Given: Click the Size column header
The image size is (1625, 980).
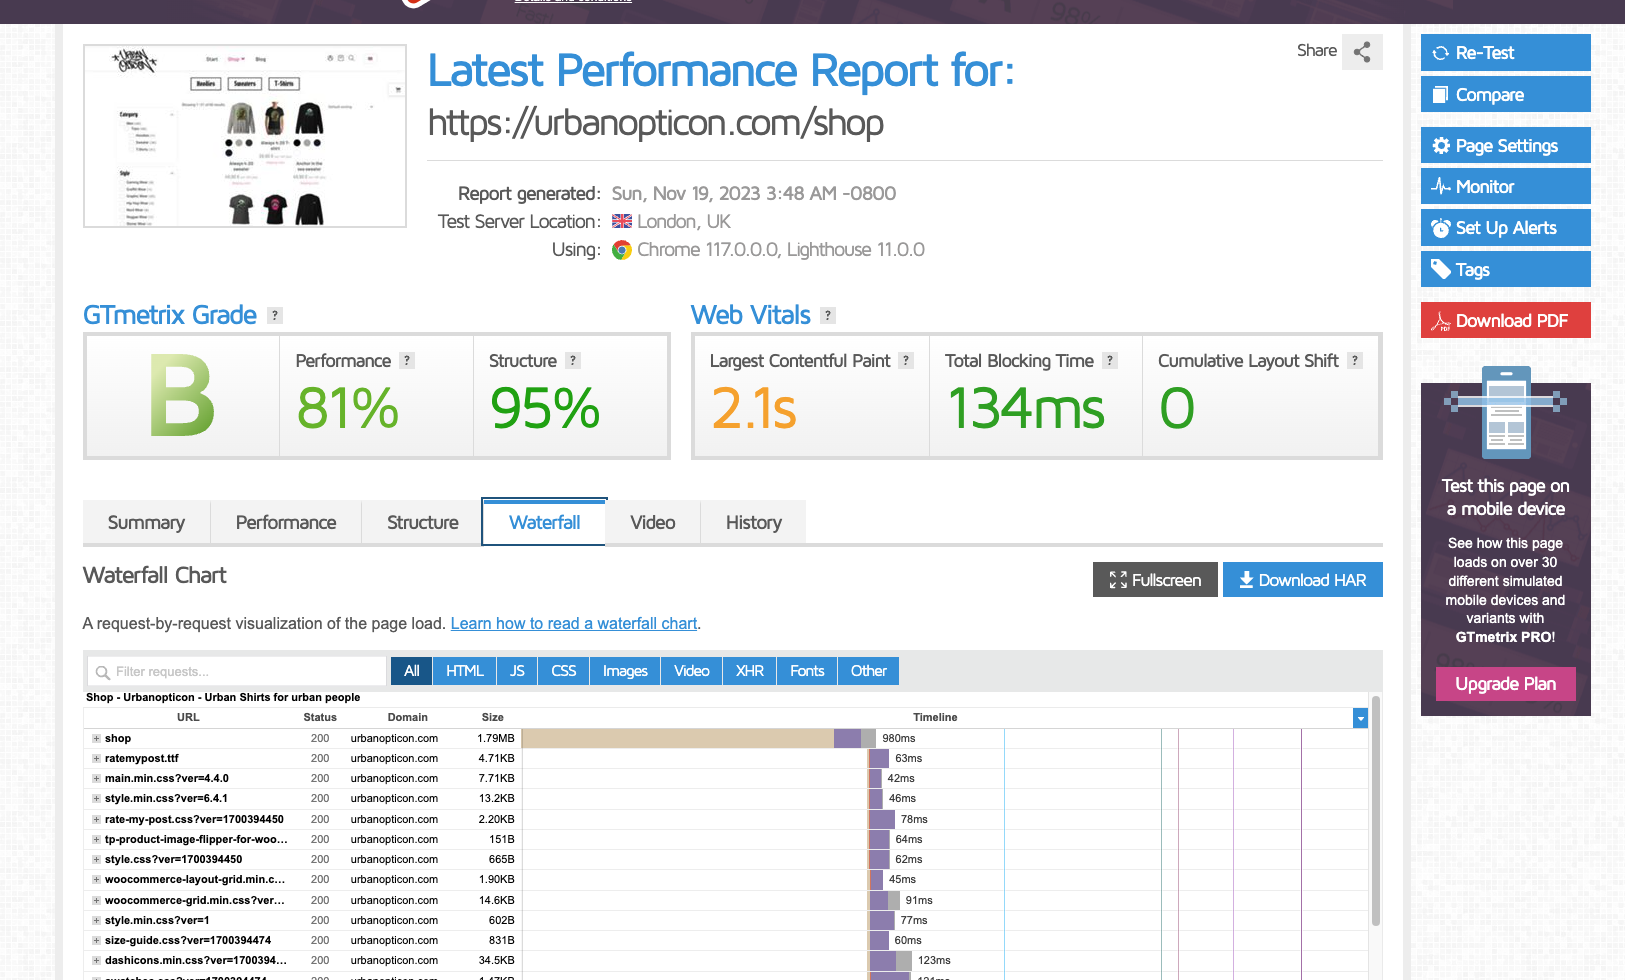Looking at the screenshot, I should click(492, 718).
